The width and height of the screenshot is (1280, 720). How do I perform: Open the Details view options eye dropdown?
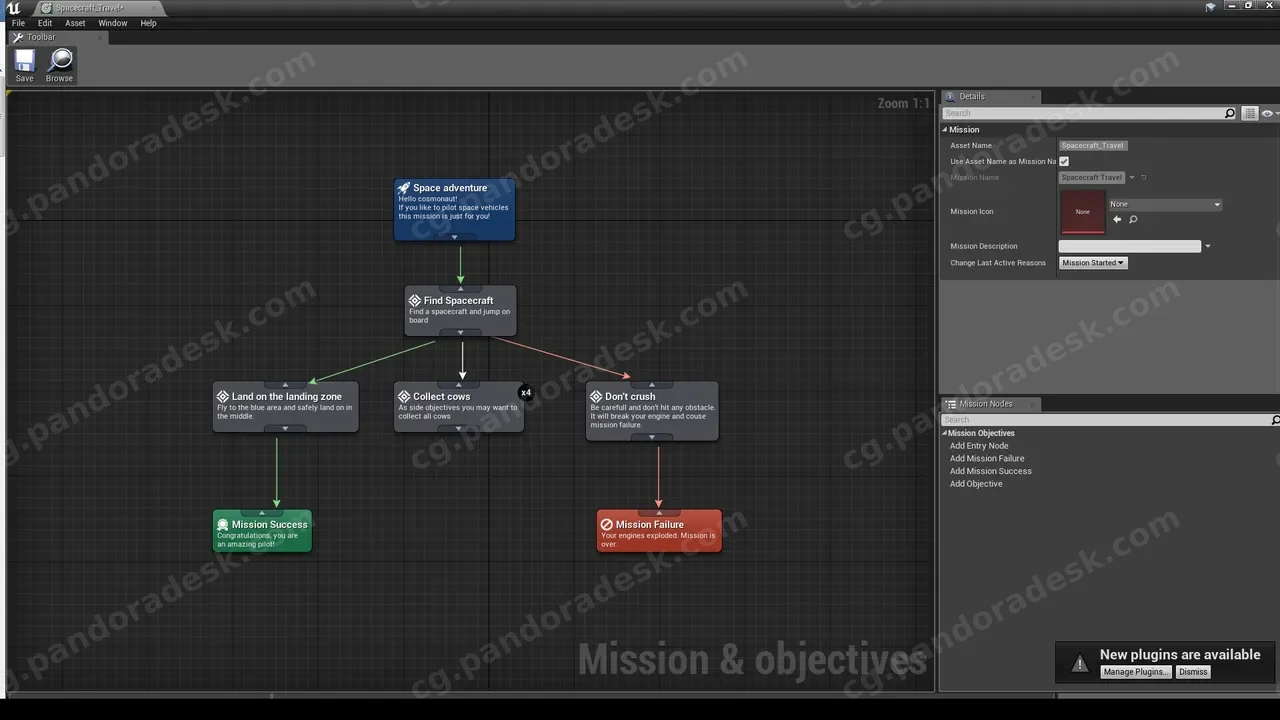pyautogui.click(x=1269, y=113)
